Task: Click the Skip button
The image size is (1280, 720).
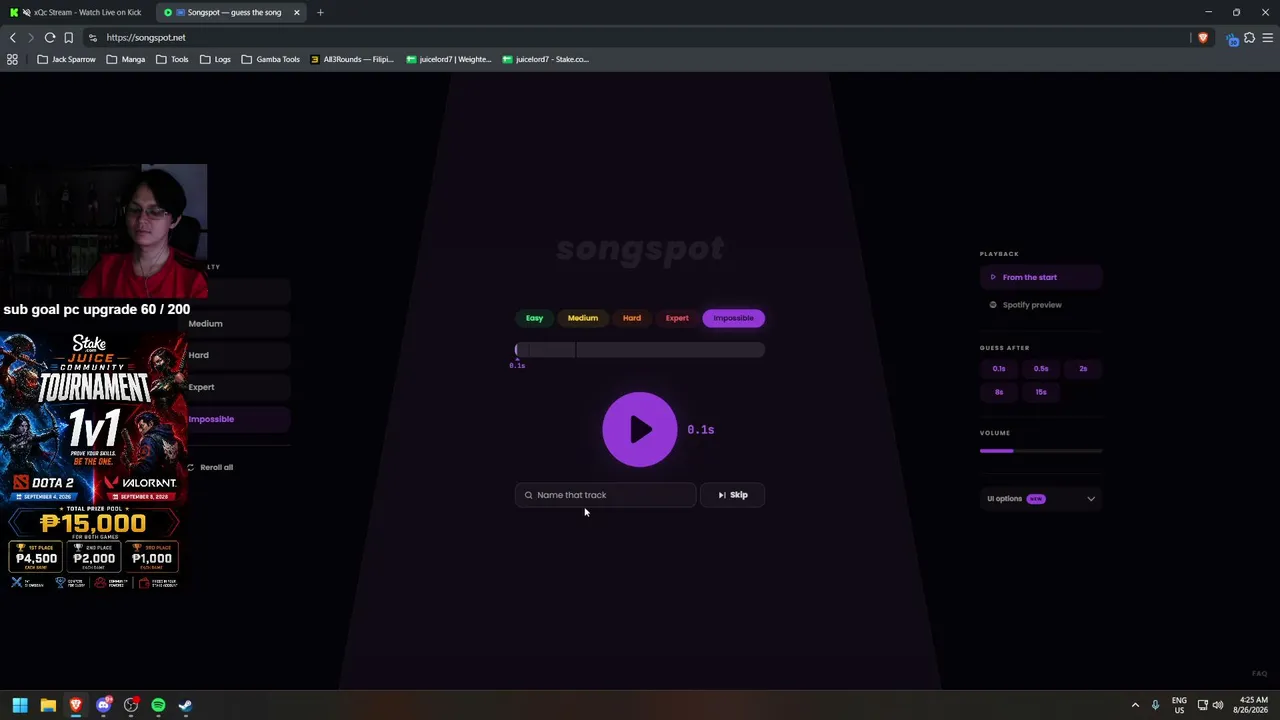Action: [733, 495]
